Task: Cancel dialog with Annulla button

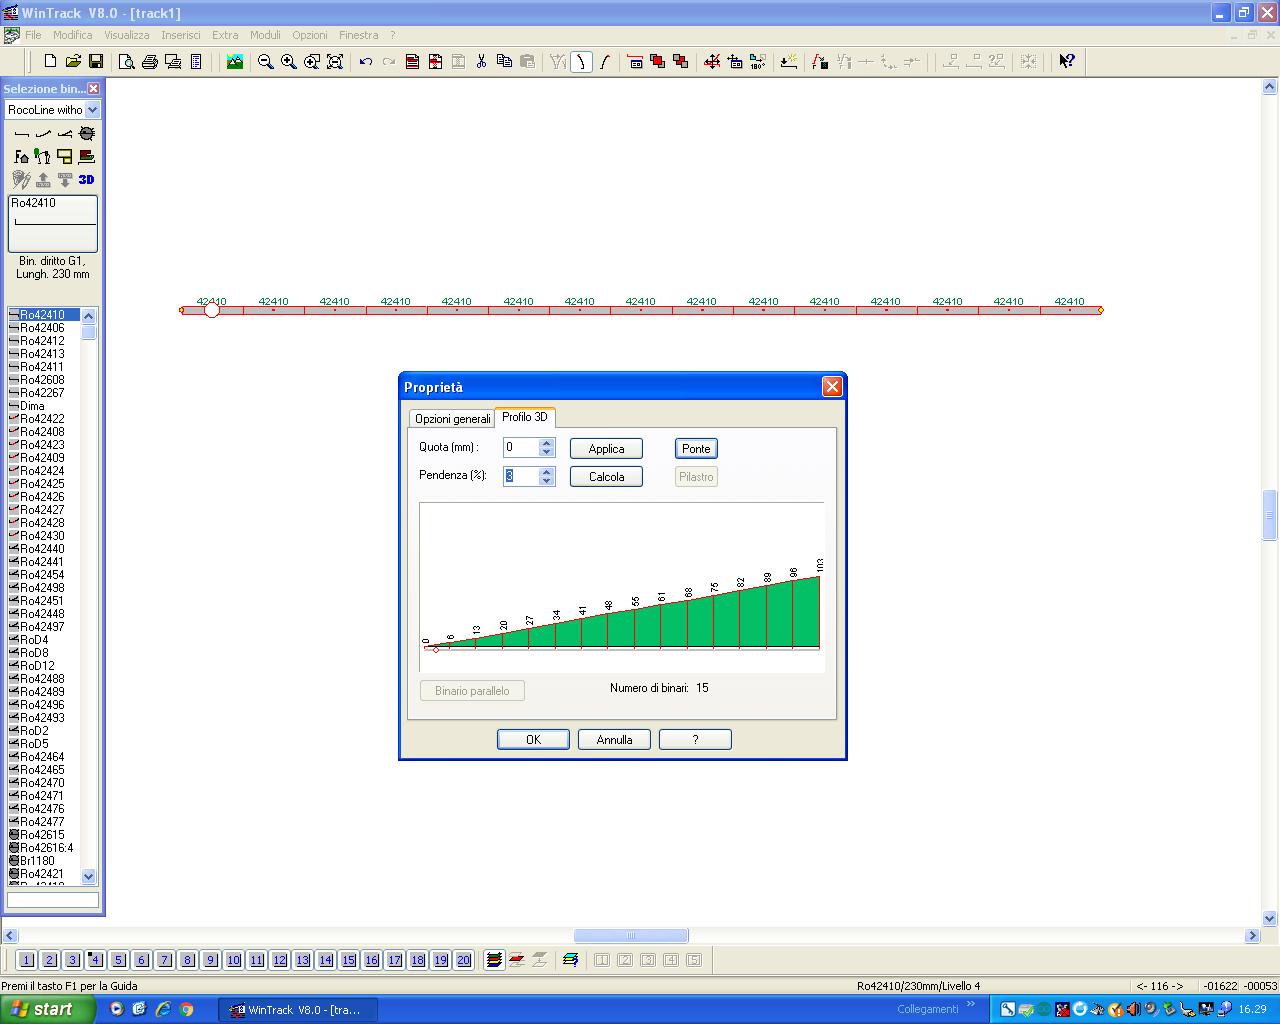Action: [x=614, y=740]
